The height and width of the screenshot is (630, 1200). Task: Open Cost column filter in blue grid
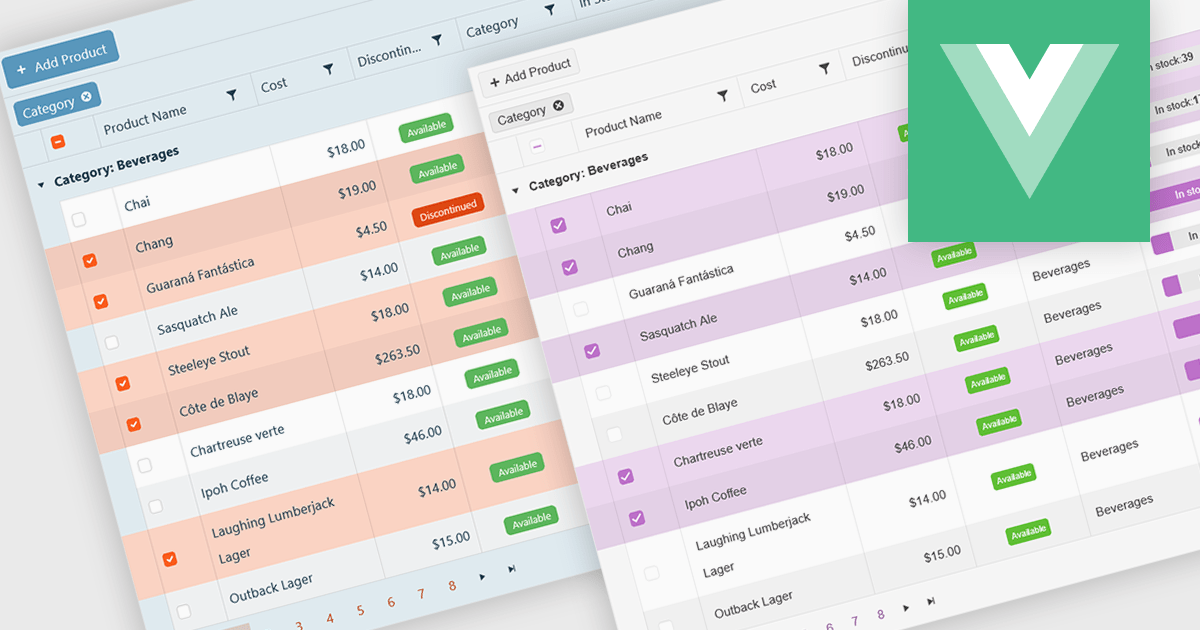(x=328, y=69)
